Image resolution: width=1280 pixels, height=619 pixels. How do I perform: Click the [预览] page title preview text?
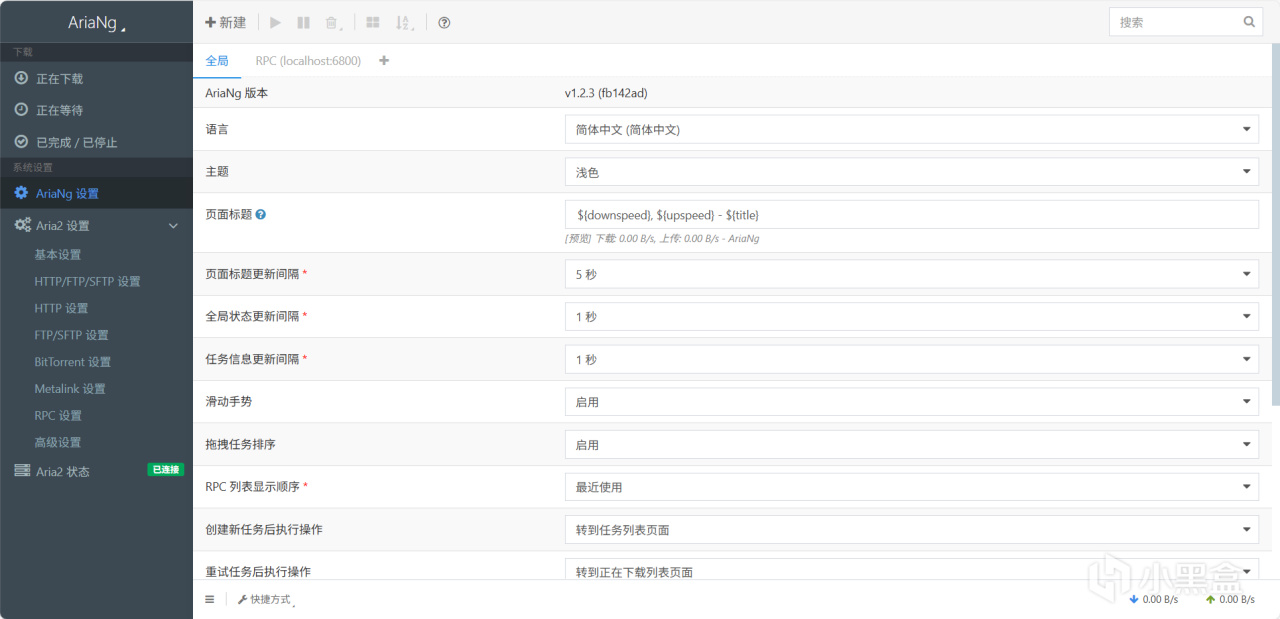coord(662,239)
